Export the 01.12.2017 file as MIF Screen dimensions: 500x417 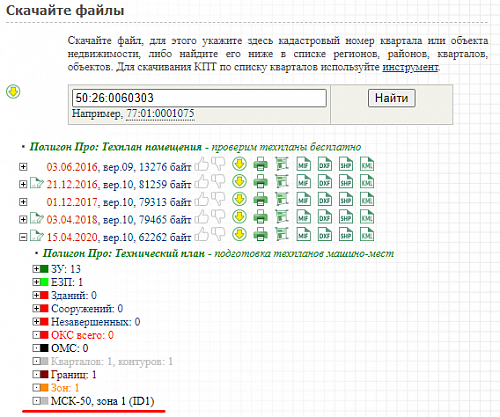click(x=303, y=200)
